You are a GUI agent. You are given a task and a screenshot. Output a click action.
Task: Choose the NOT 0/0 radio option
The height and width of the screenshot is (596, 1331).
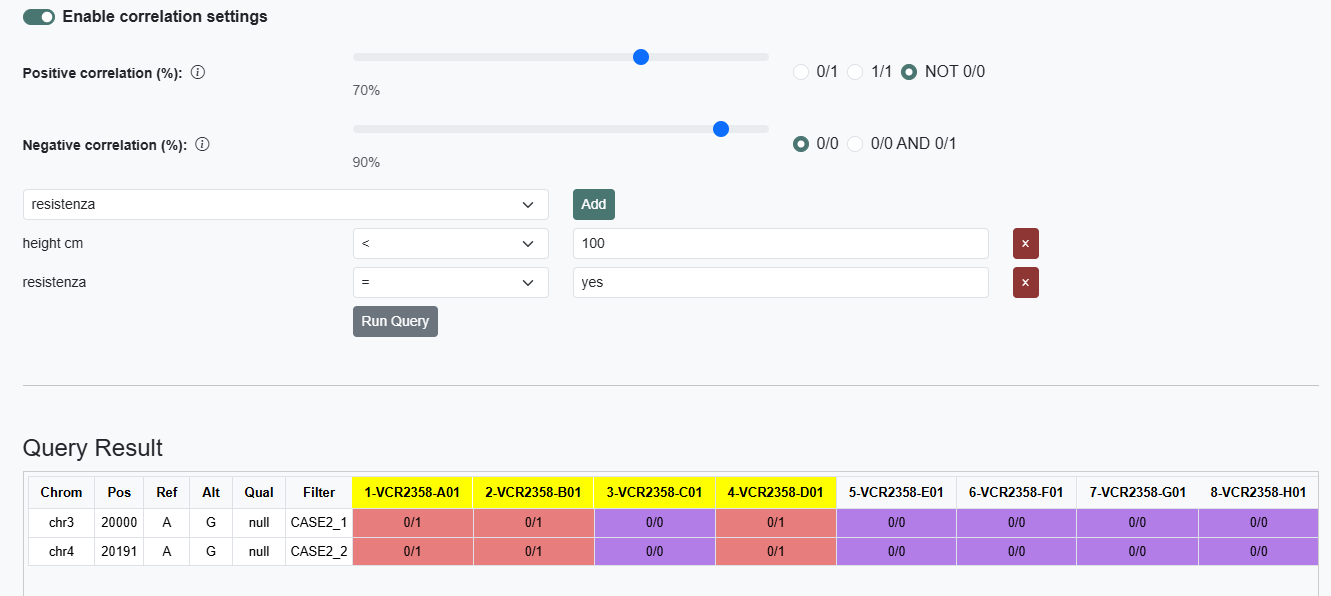[x=909, y=72]
